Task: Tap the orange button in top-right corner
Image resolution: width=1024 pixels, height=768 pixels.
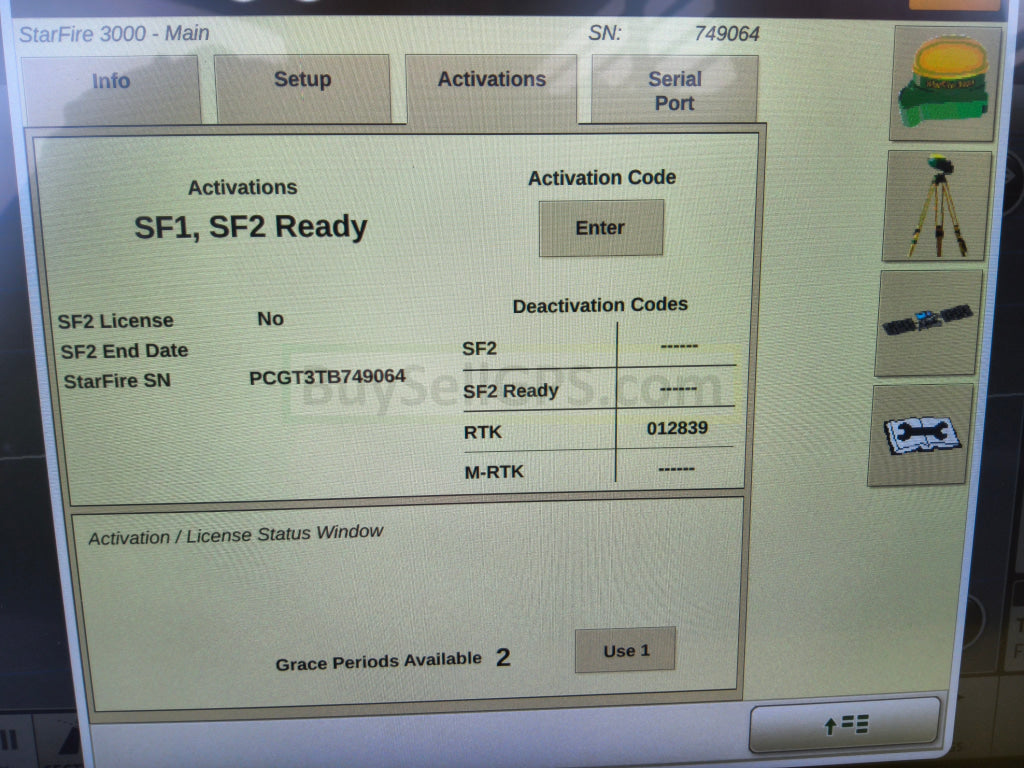Action: (953, 4)
